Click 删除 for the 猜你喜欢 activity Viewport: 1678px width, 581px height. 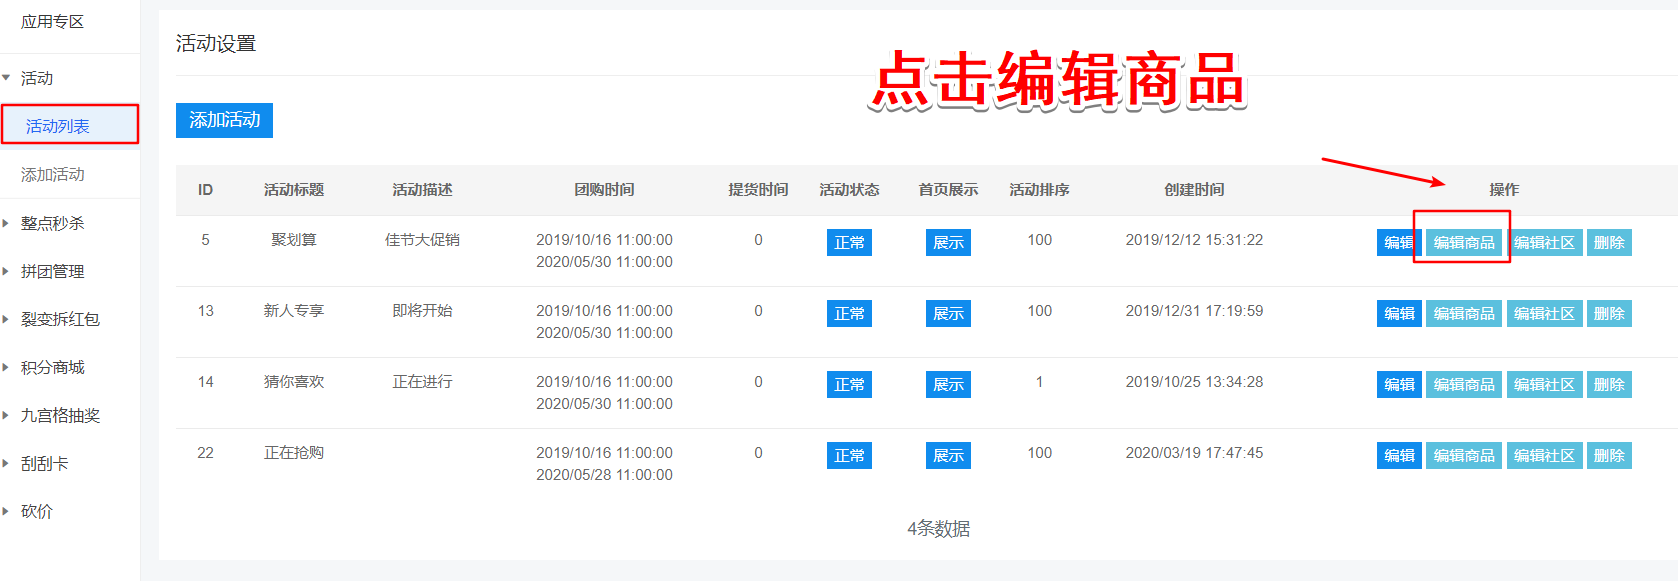pyautogui.click(x=1609, y=385)
